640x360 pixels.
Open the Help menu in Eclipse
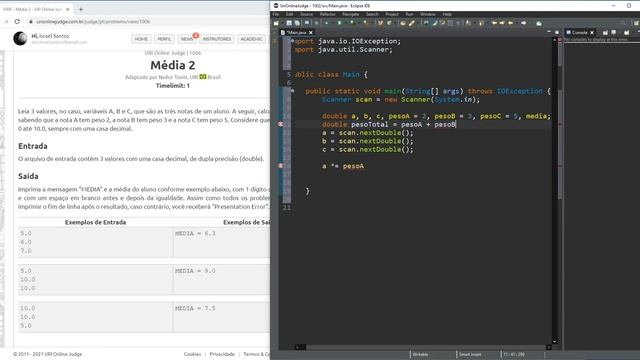coord(447,14)
